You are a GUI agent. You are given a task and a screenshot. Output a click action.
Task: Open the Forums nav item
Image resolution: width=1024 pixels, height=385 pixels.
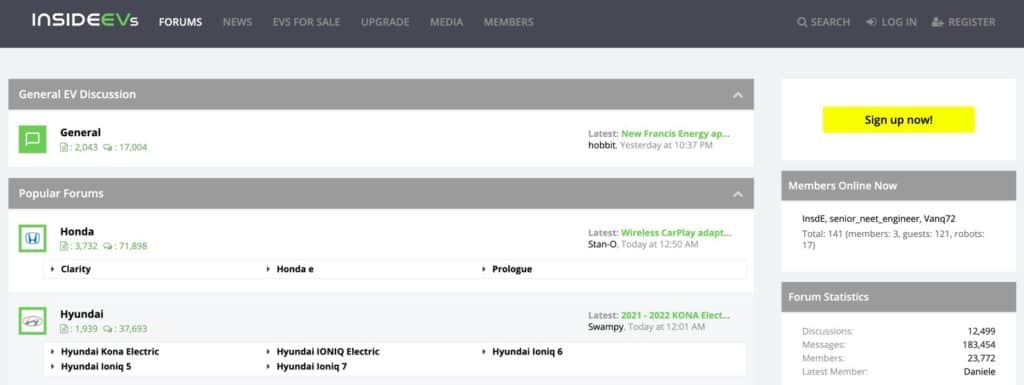tap(180, 22)
